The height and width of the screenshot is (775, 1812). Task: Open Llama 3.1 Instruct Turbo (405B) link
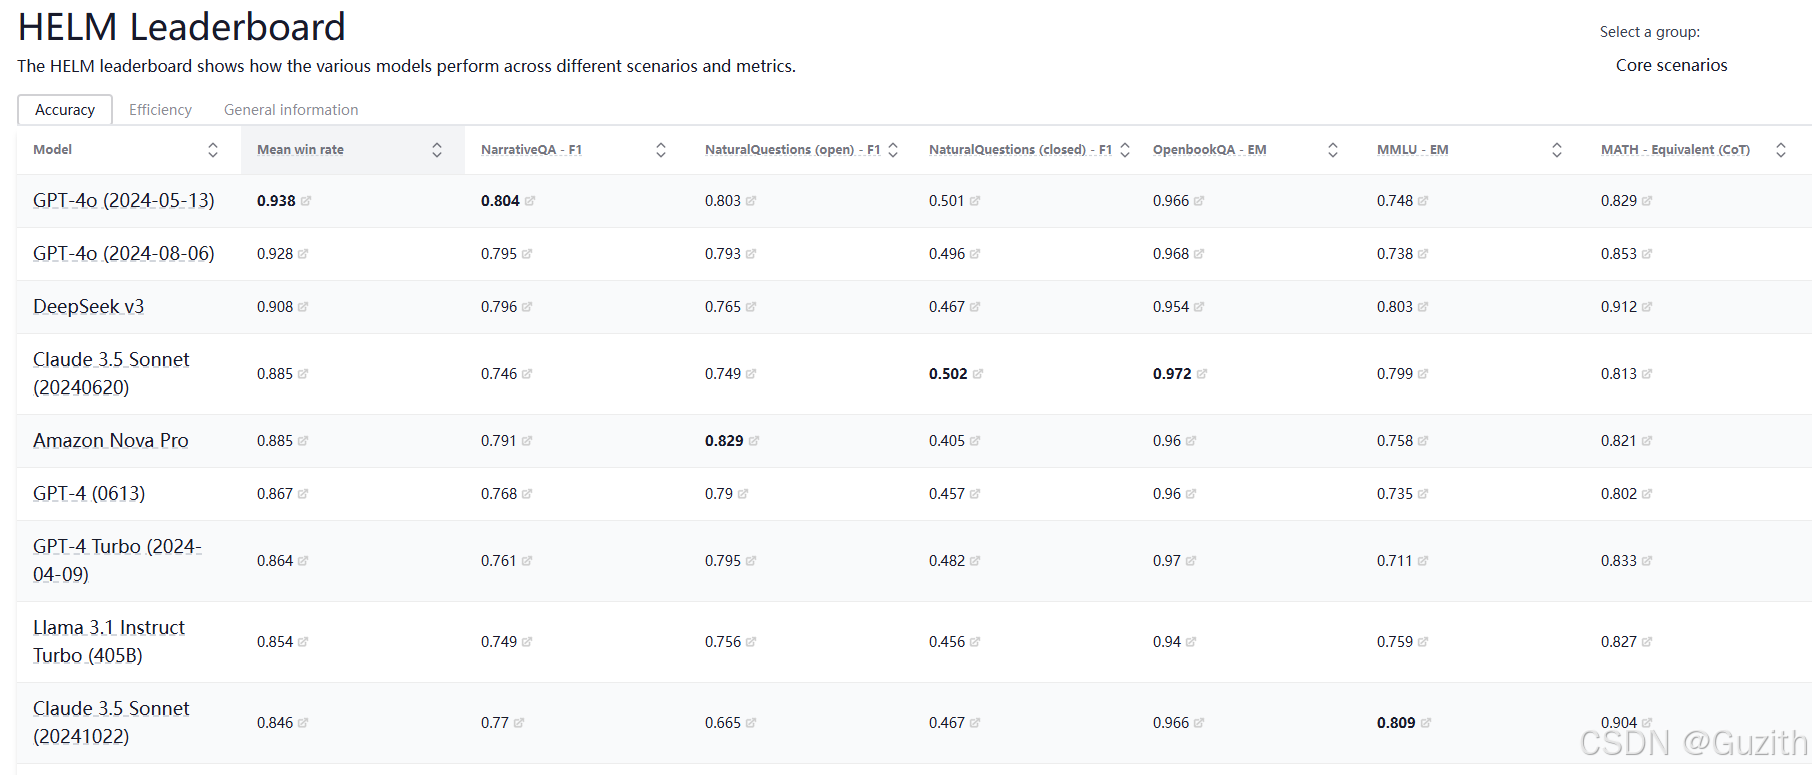tap(109, 642)
